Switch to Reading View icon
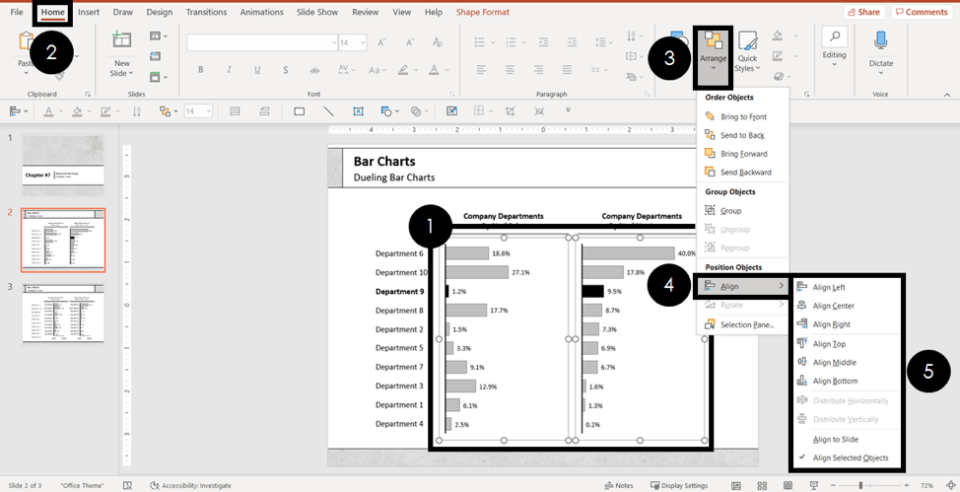The height and width of the screenshot is (492, 960). (x=789, y=485)
